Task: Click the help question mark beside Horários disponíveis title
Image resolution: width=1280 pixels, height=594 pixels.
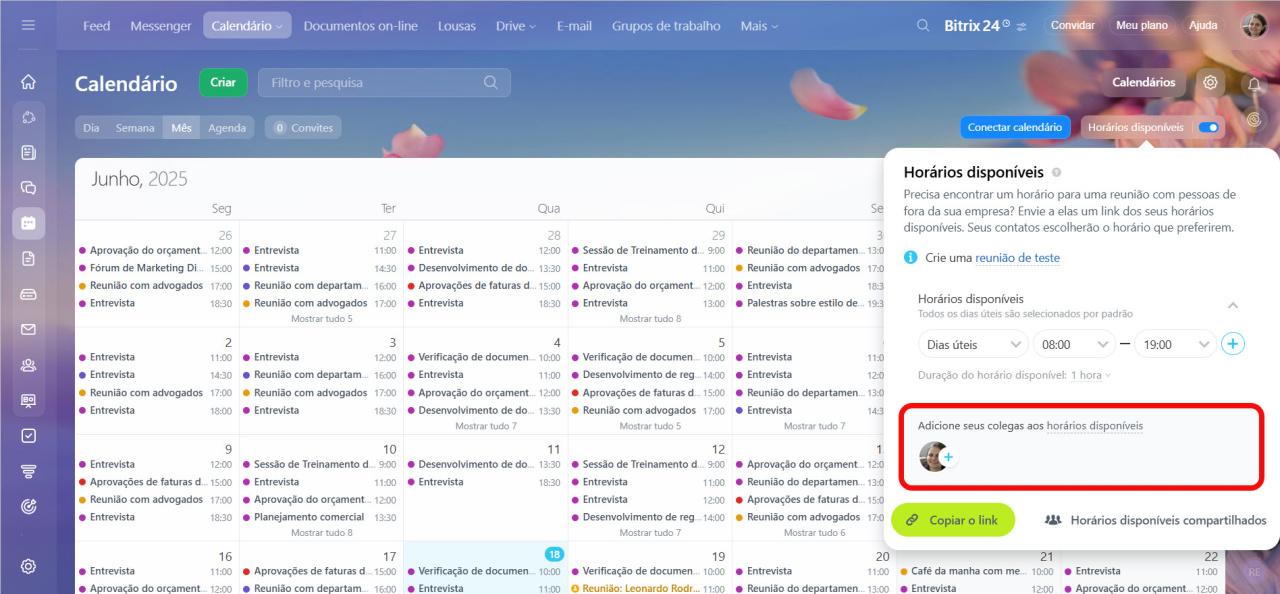Action: coord(1056,173)
